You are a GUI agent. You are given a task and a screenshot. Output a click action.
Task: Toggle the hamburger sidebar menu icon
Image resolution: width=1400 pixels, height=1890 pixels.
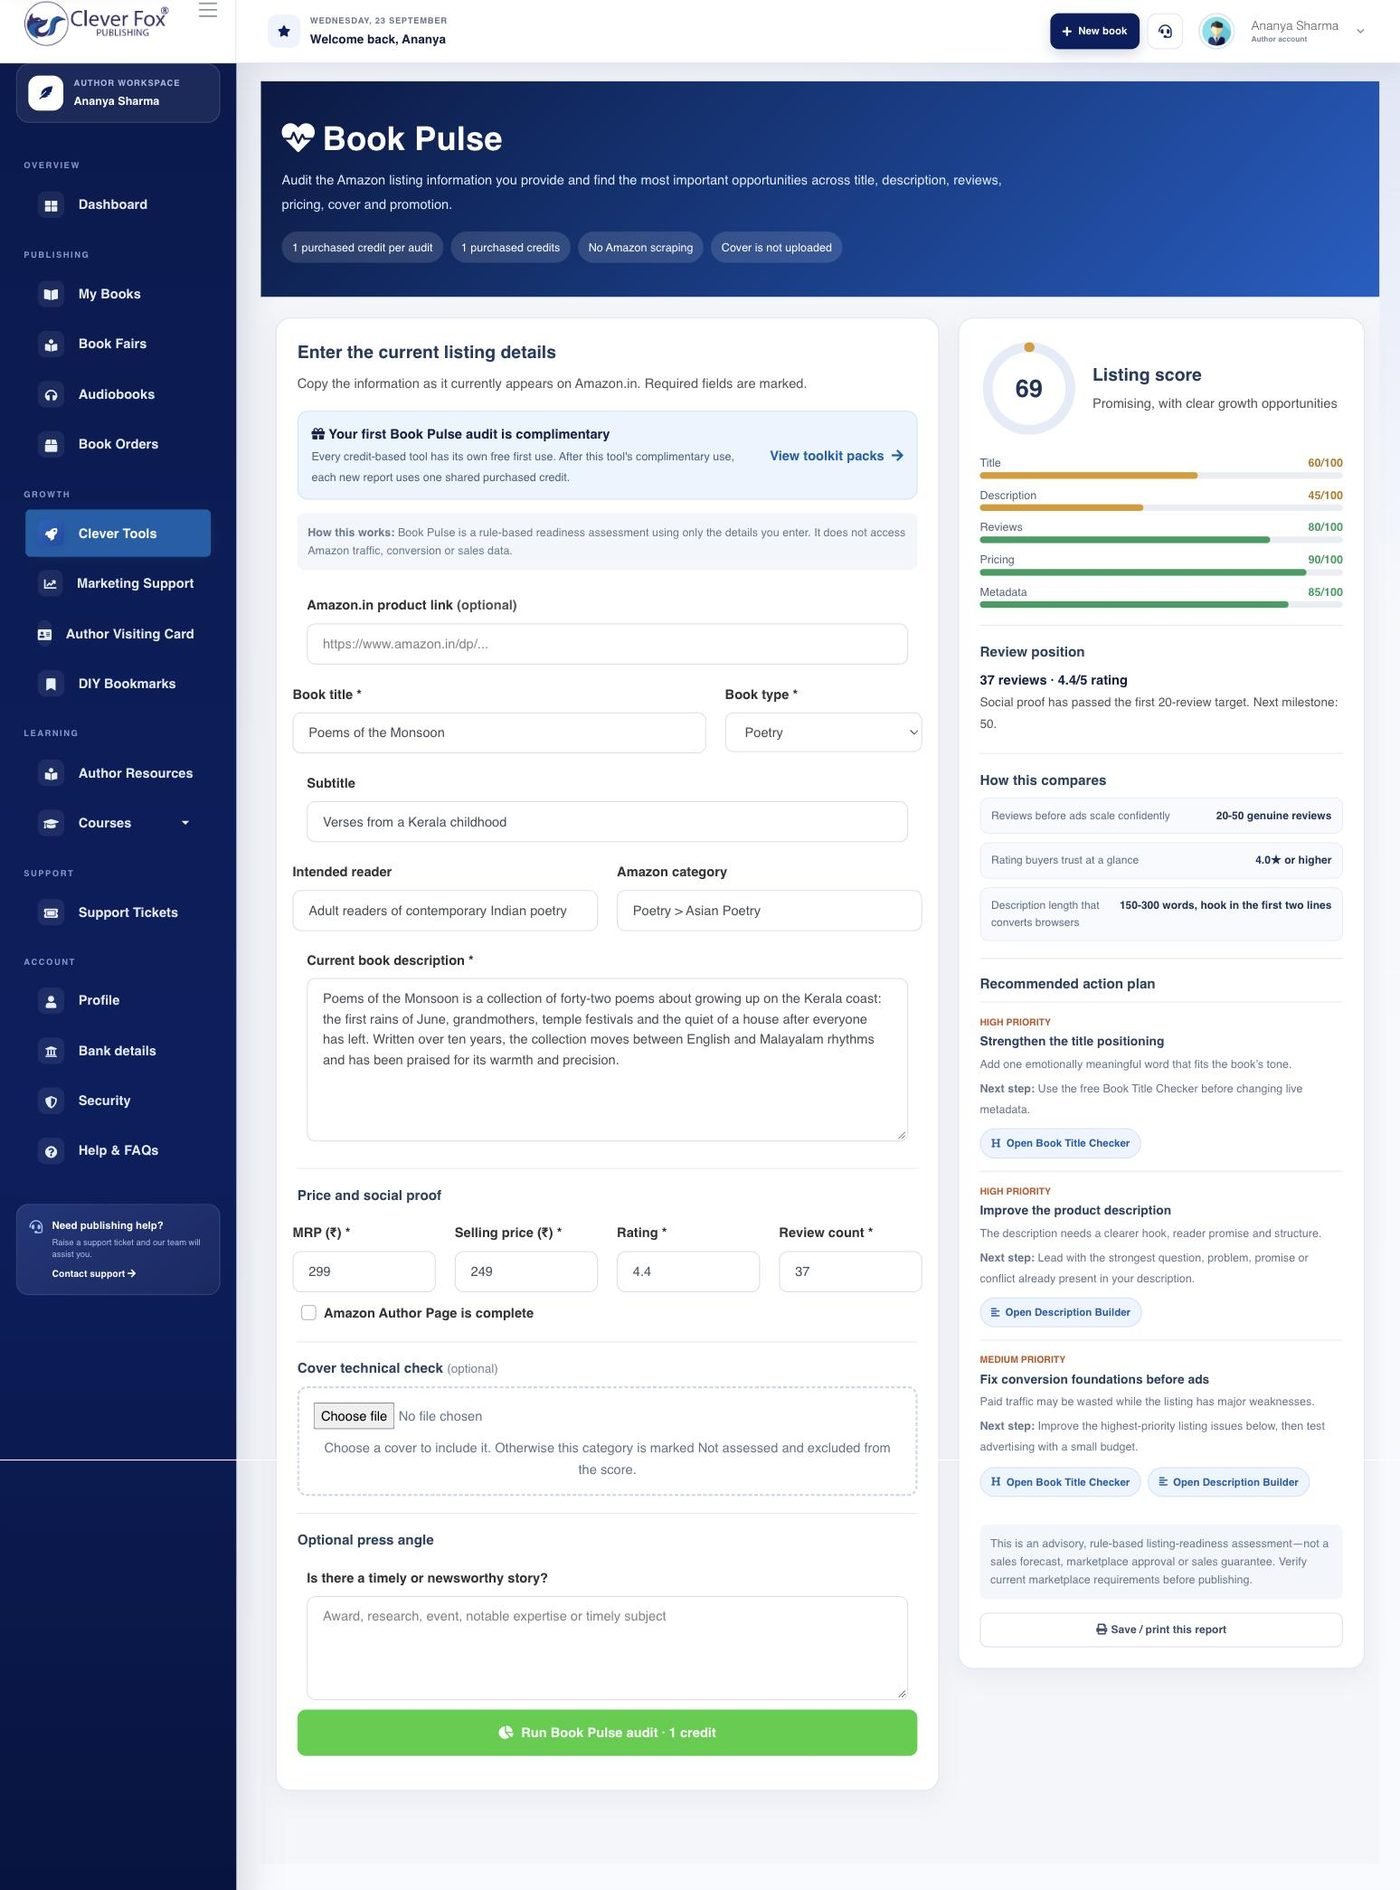tap(208, 10)
